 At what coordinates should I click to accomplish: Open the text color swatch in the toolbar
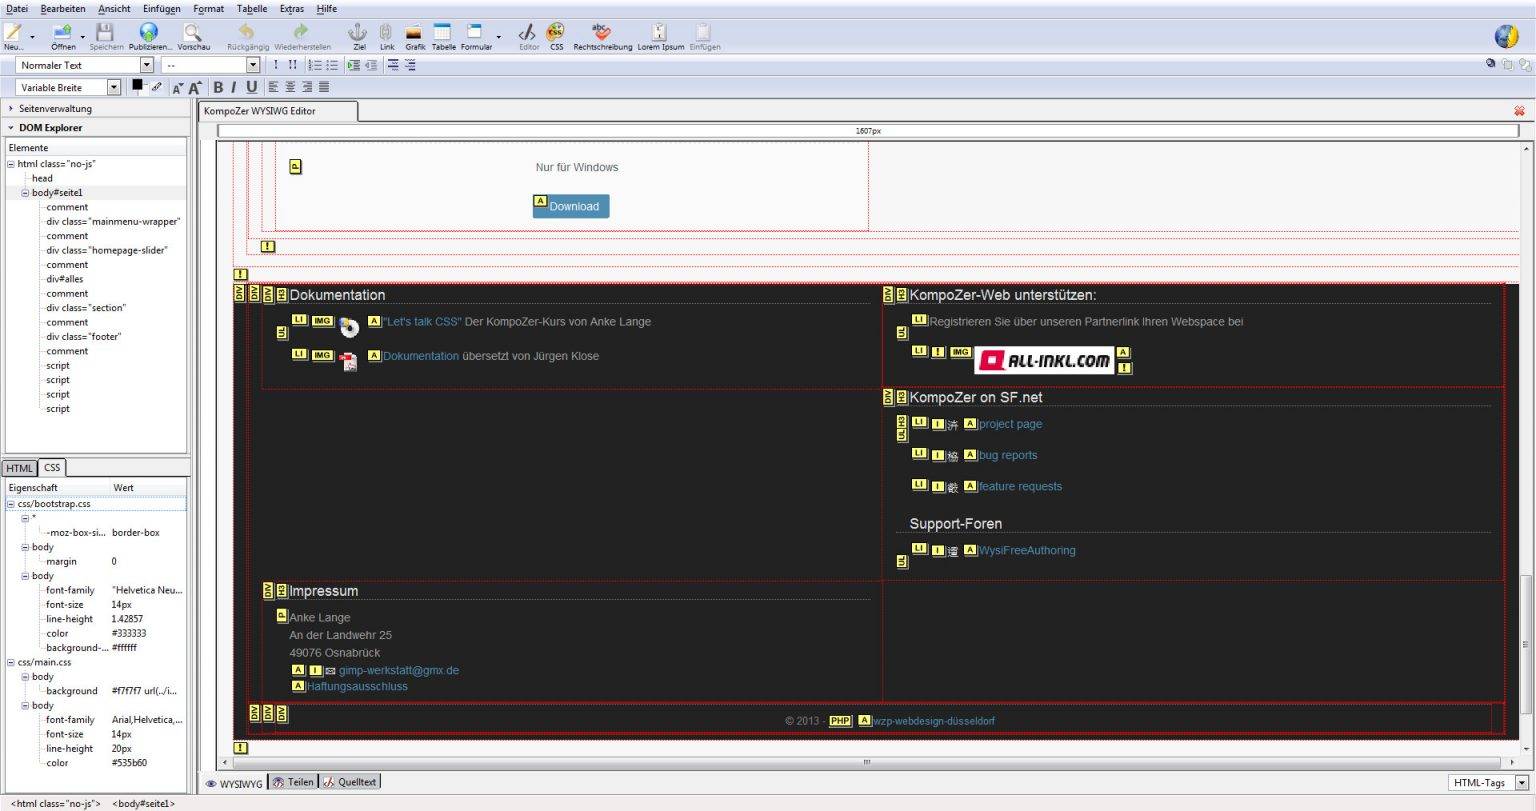(x=137, y=85)
